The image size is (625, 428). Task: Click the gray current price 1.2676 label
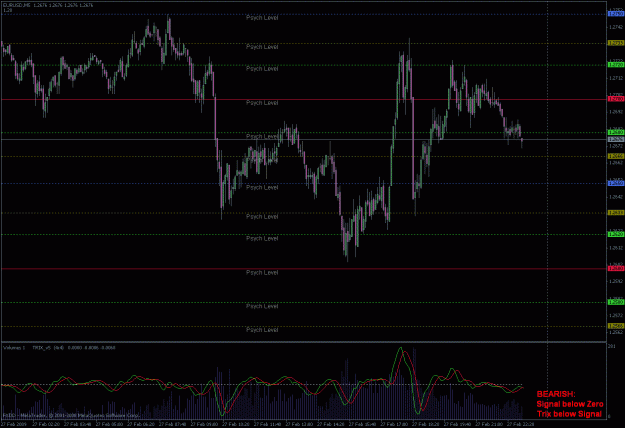pyautogui.click(x=616, y=139)
